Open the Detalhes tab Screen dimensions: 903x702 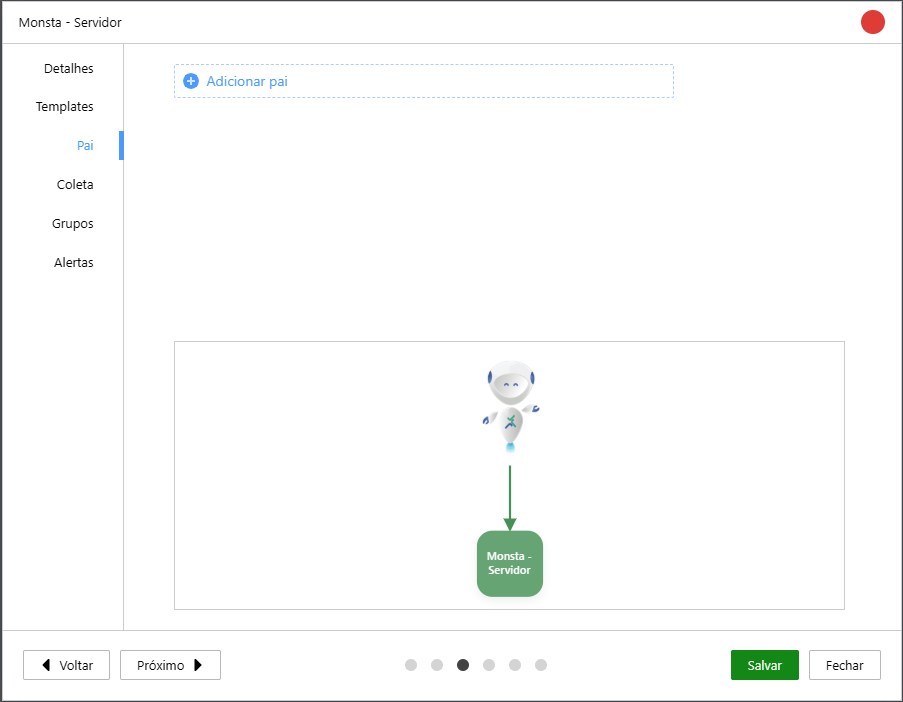[68, 69]
